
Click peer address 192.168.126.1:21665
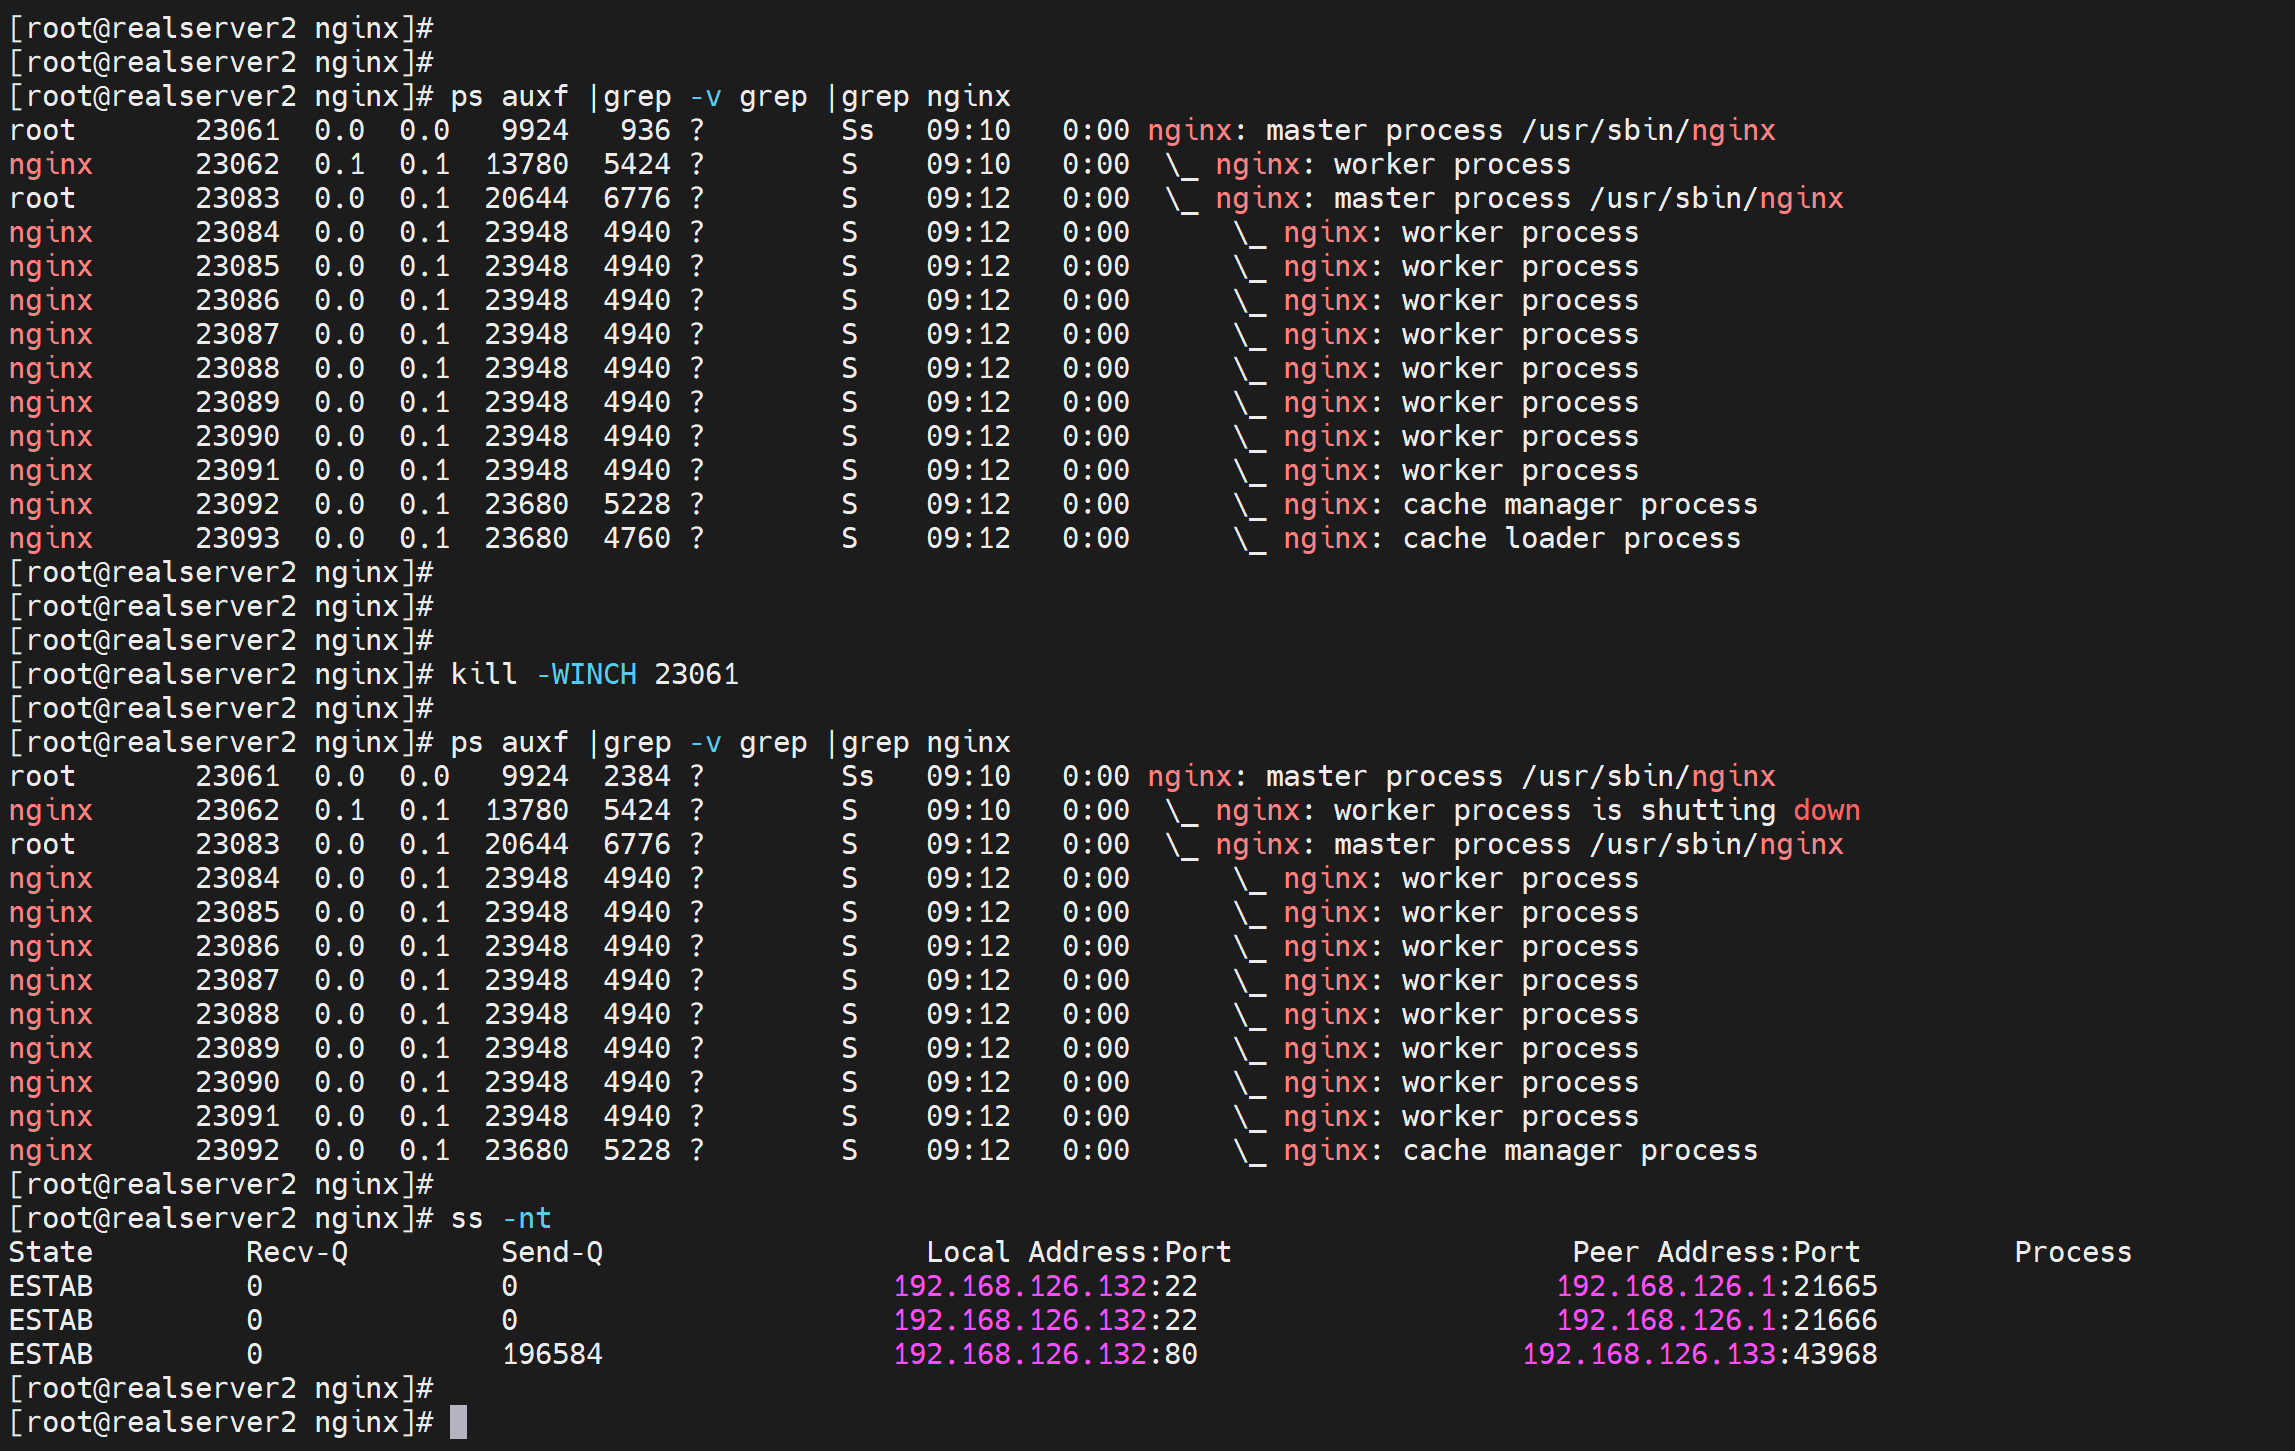pyautogui.click(x=1716, y=1286)
